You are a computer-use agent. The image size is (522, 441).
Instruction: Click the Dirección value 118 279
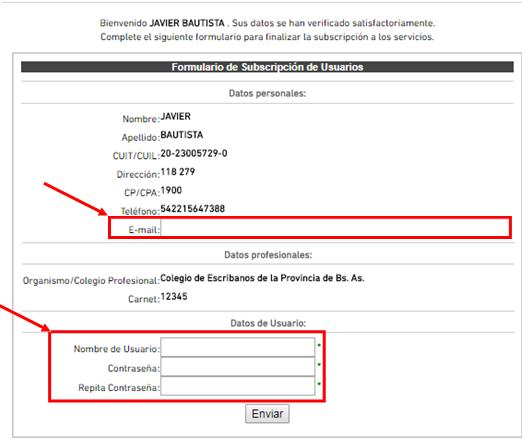pos(178,172)
